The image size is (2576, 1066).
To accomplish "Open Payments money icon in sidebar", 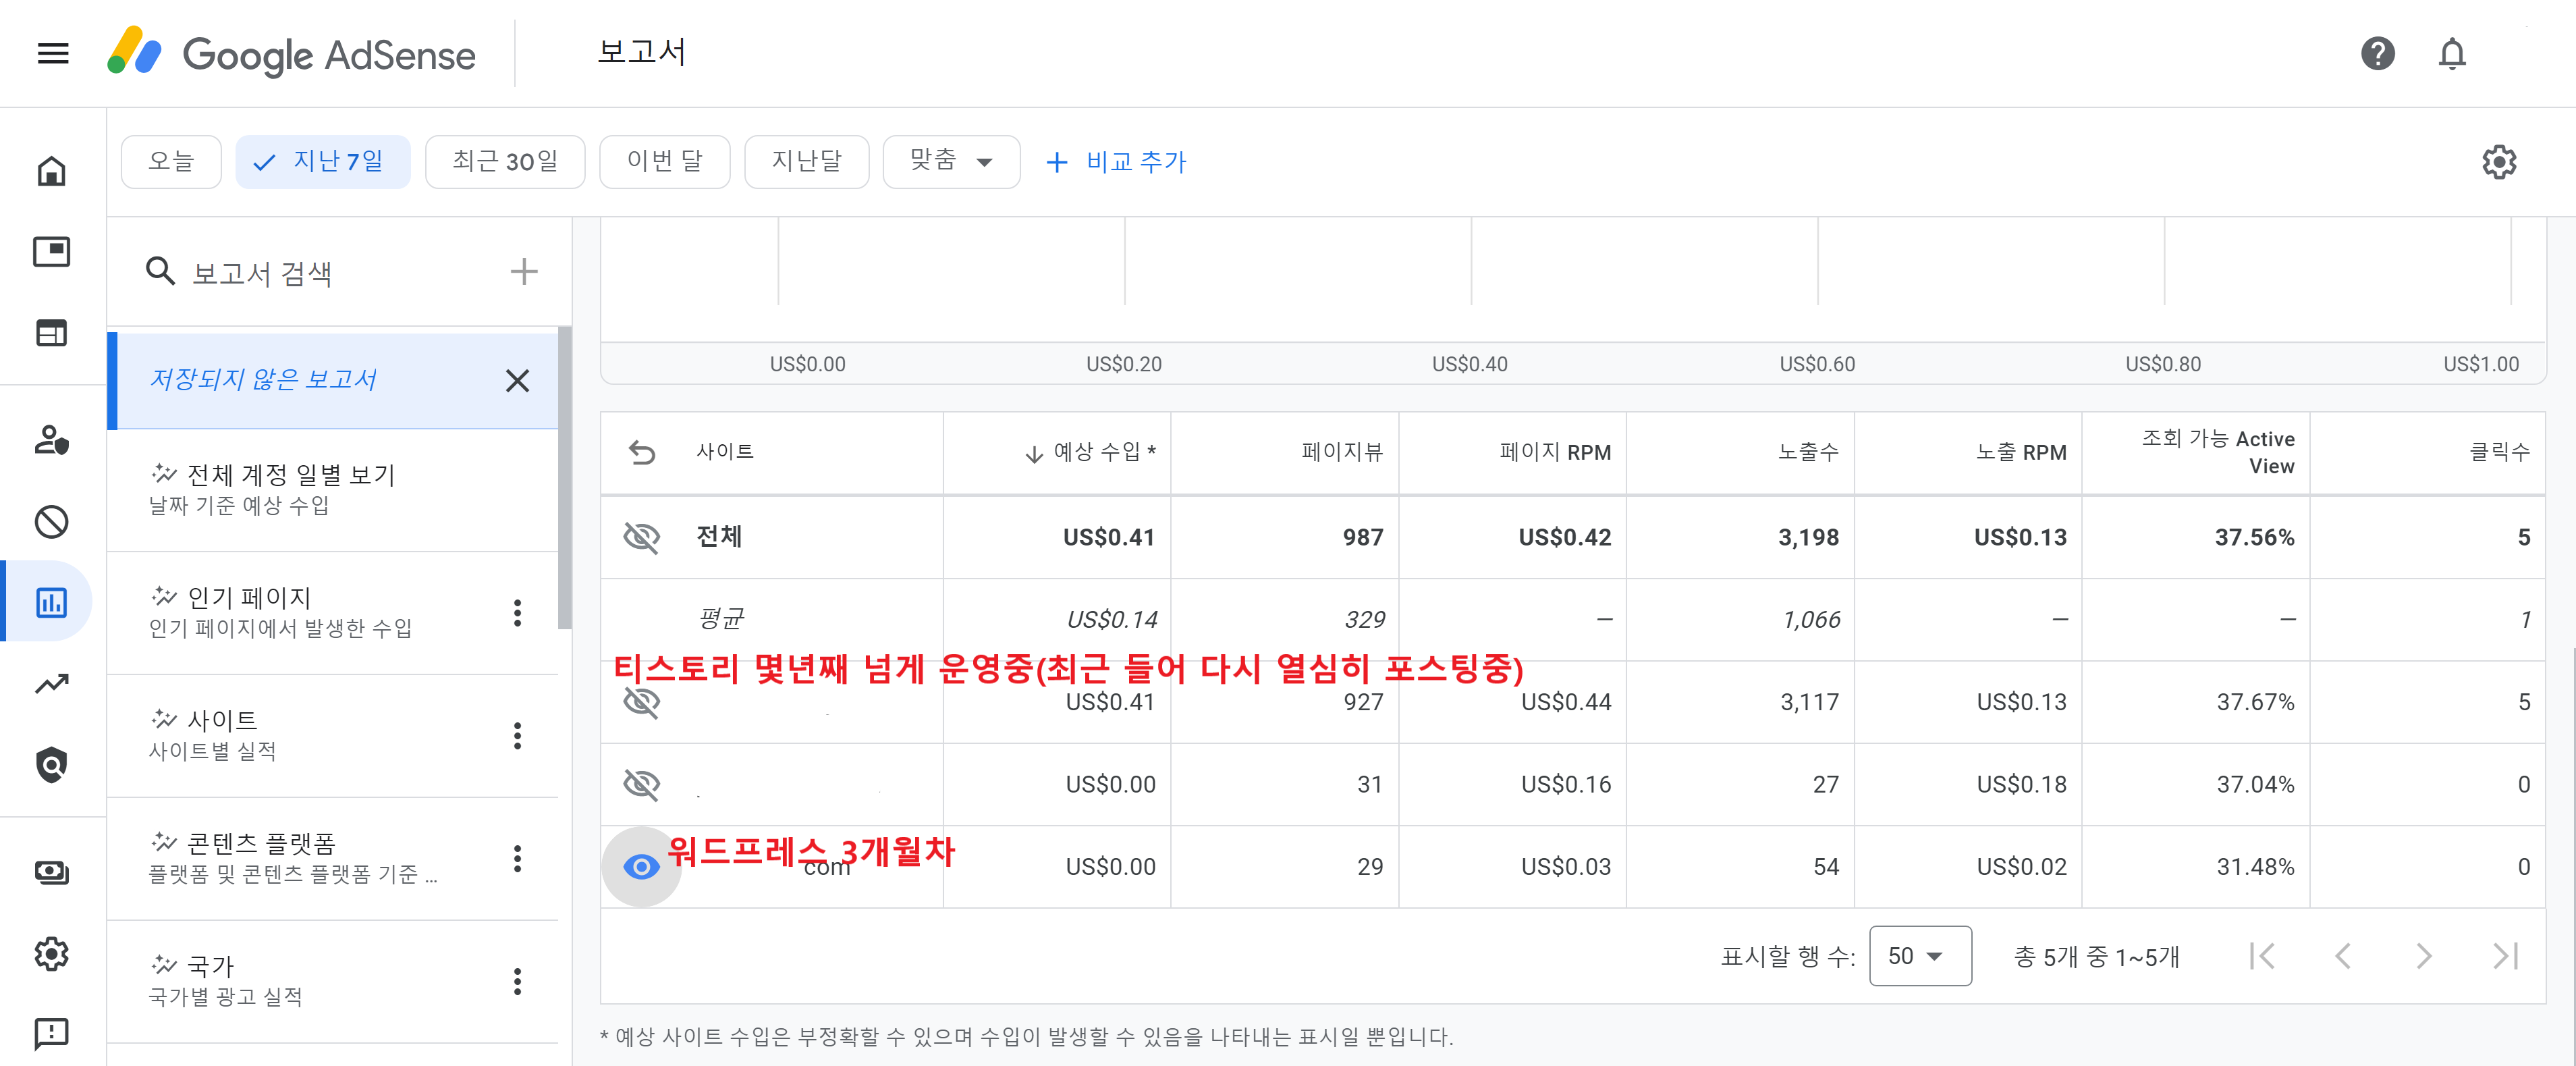I will (x=52, y=872).
